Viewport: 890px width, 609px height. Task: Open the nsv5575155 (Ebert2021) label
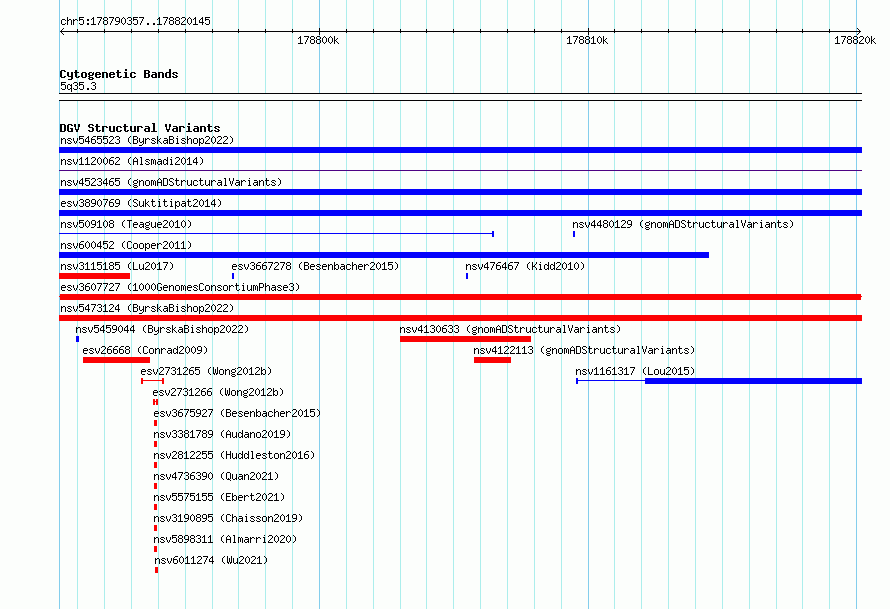[219, 497]
